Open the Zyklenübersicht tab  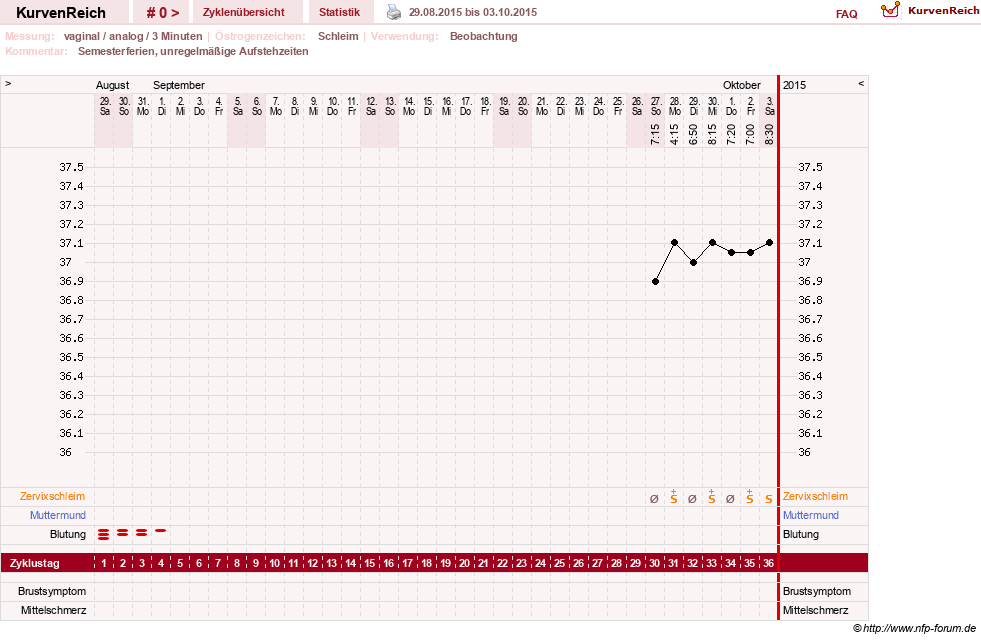coord(243,12)
